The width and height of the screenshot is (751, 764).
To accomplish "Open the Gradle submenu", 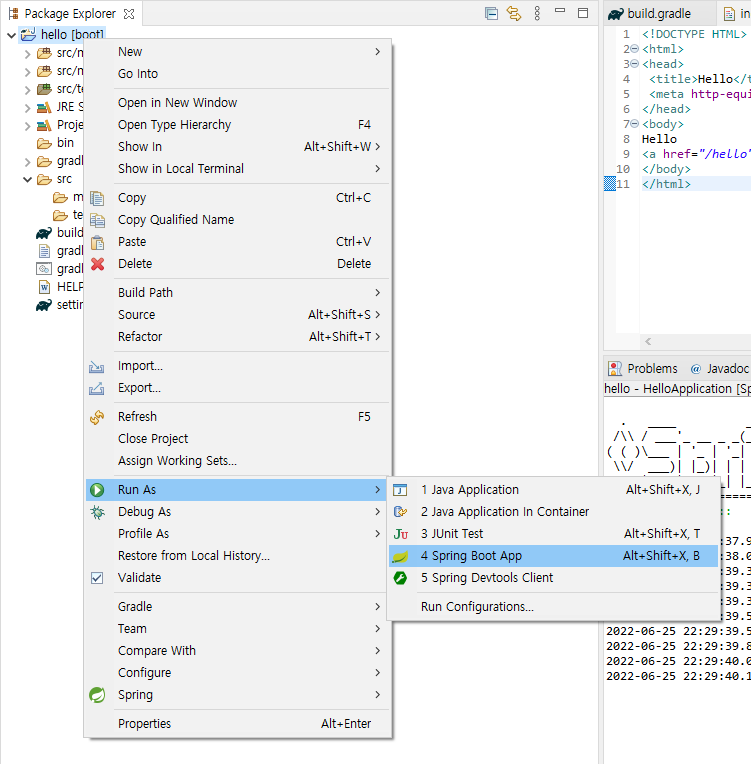I will 238,607.
